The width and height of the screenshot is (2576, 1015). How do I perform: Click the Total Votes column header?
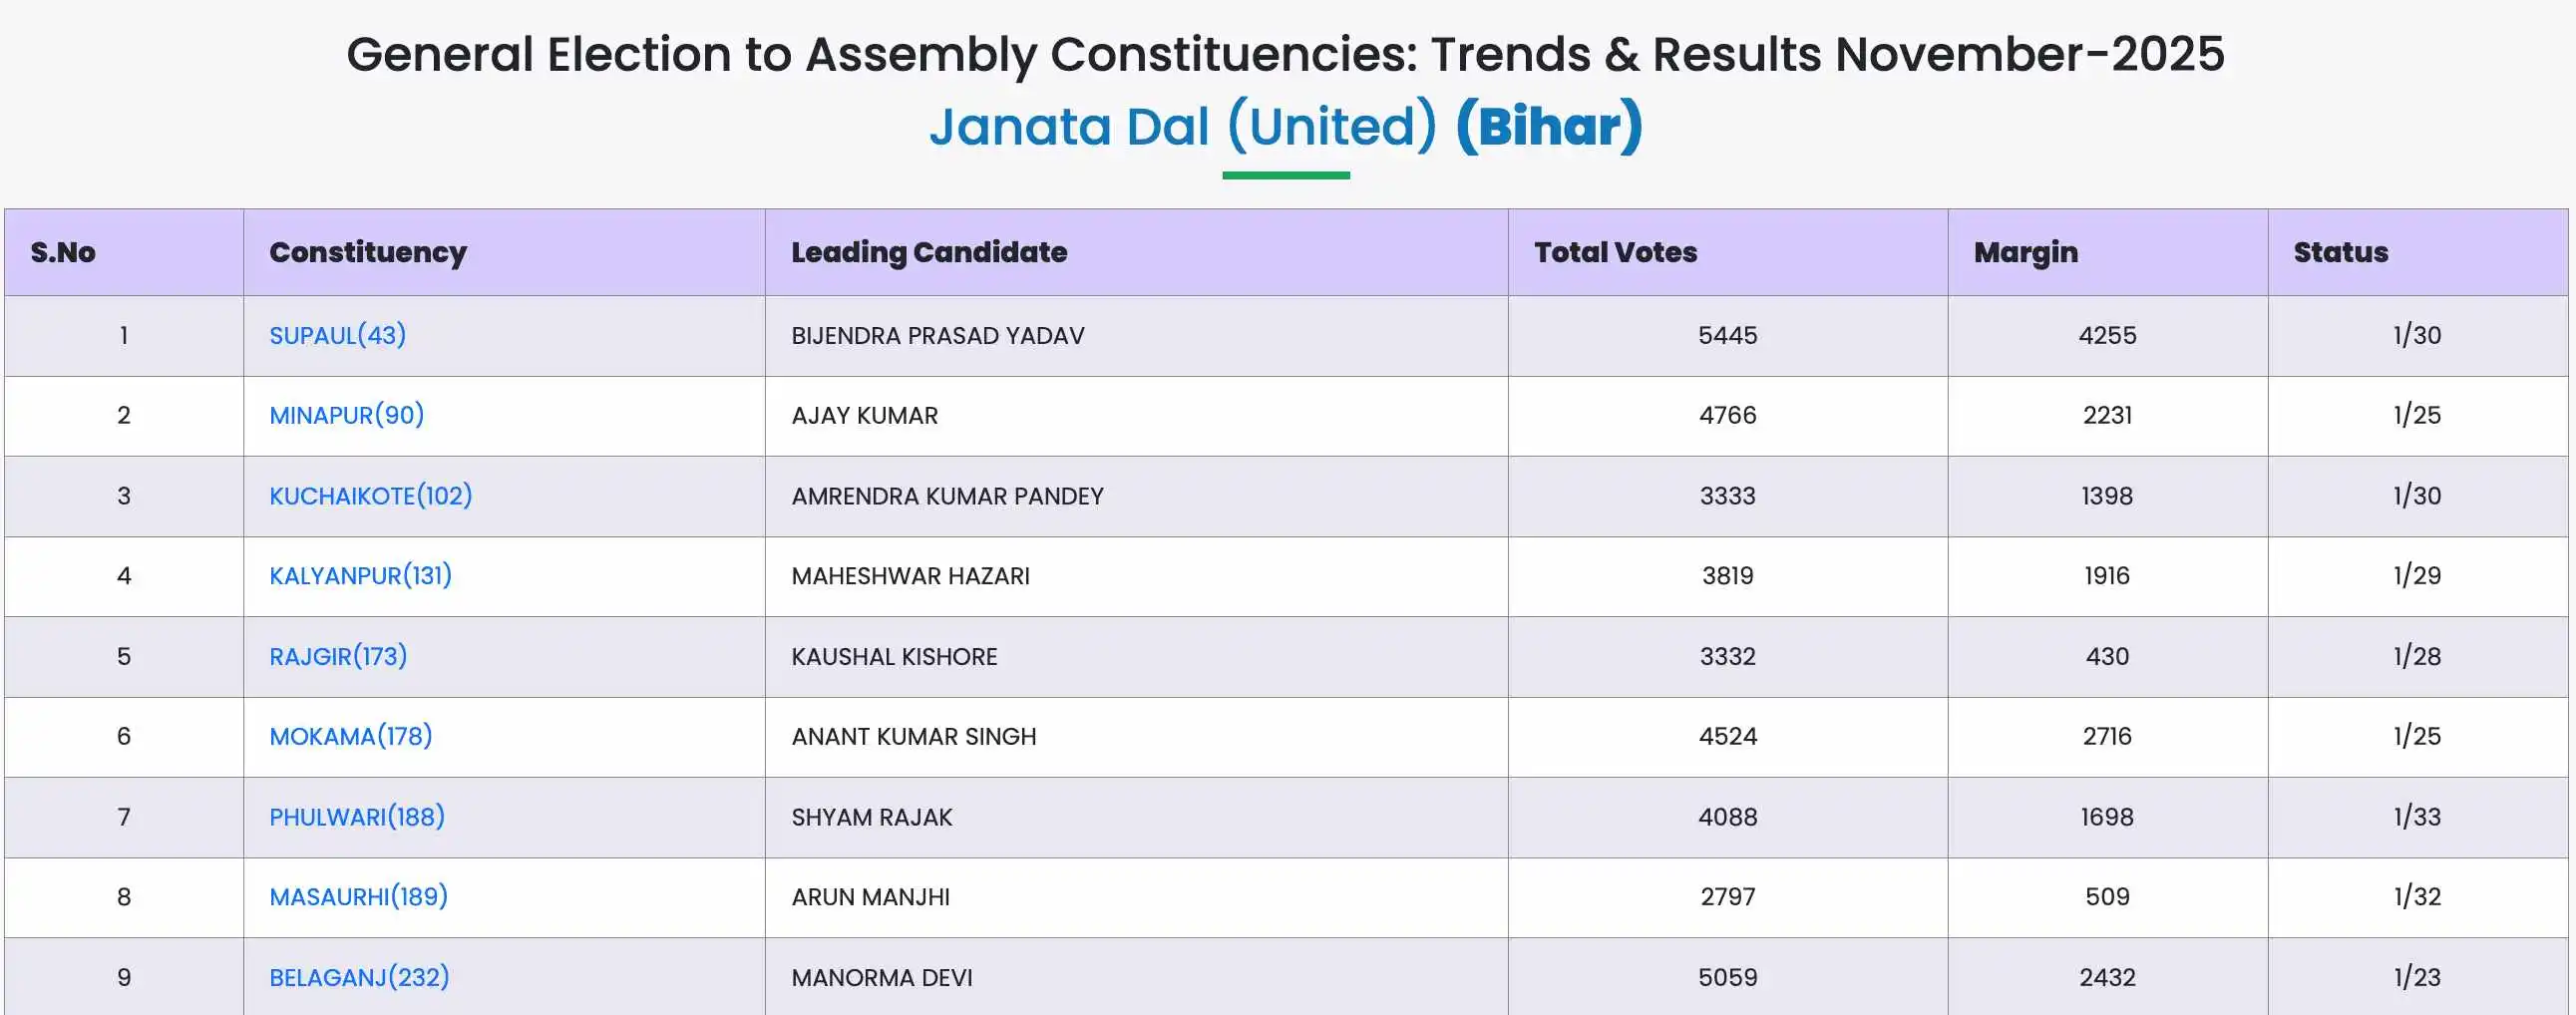1615,252
